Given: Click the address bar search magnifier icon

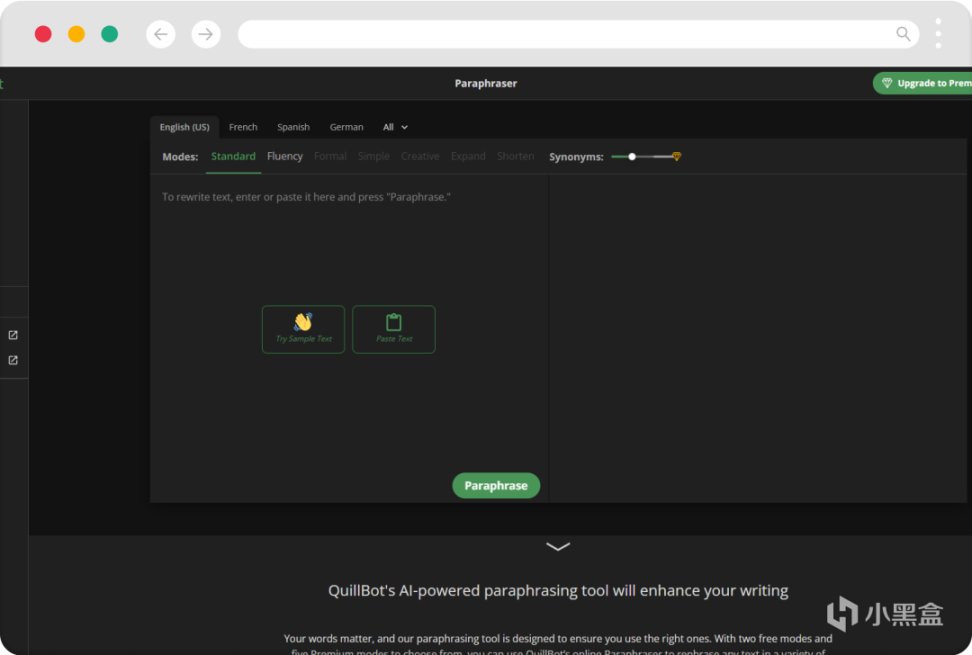Looking at the screenshot, I should (x=903, y=34).
